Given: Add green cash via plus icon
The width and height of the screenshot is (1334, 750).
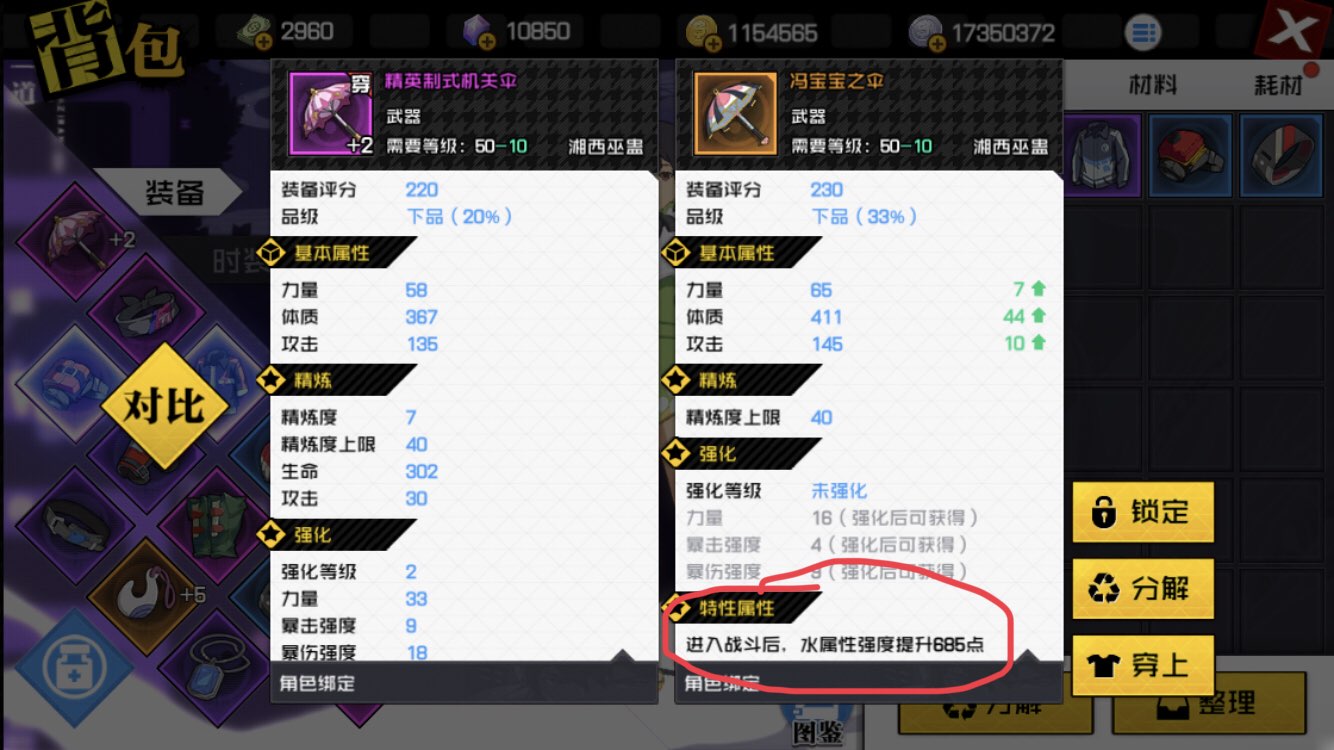Looking at the screenshot, I should click(x=263, y=43).
